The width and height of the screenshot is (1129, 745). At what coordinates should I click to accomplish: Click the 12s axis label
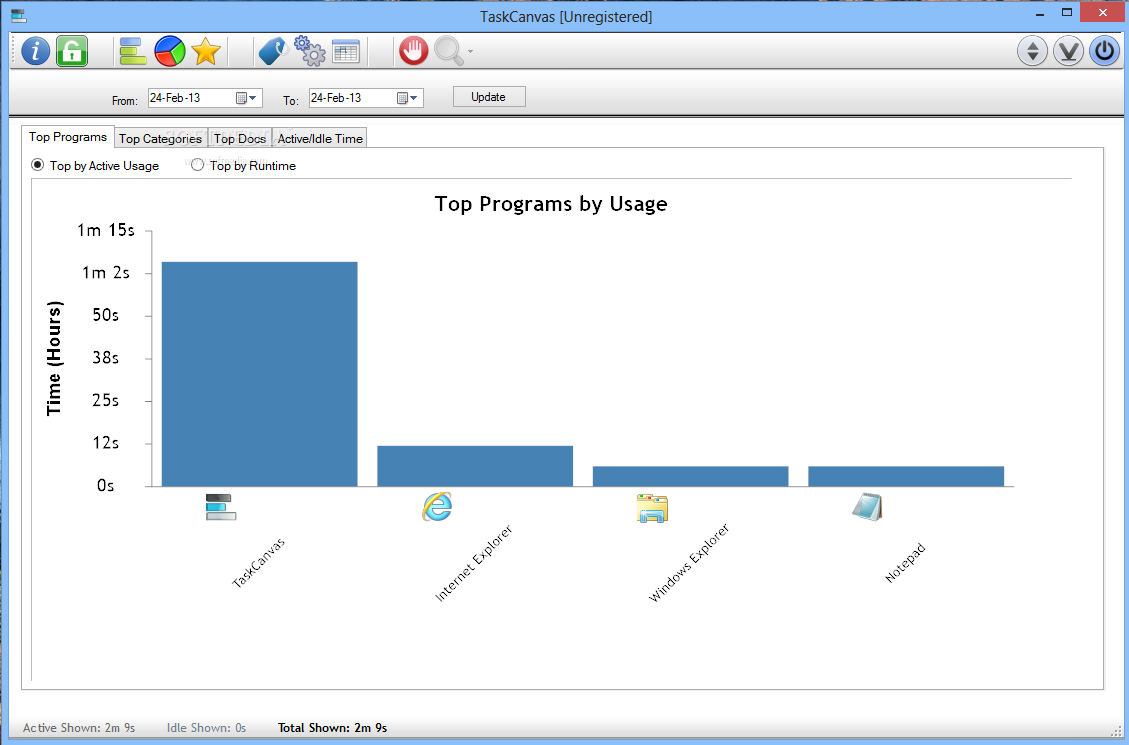click(106, 443)
